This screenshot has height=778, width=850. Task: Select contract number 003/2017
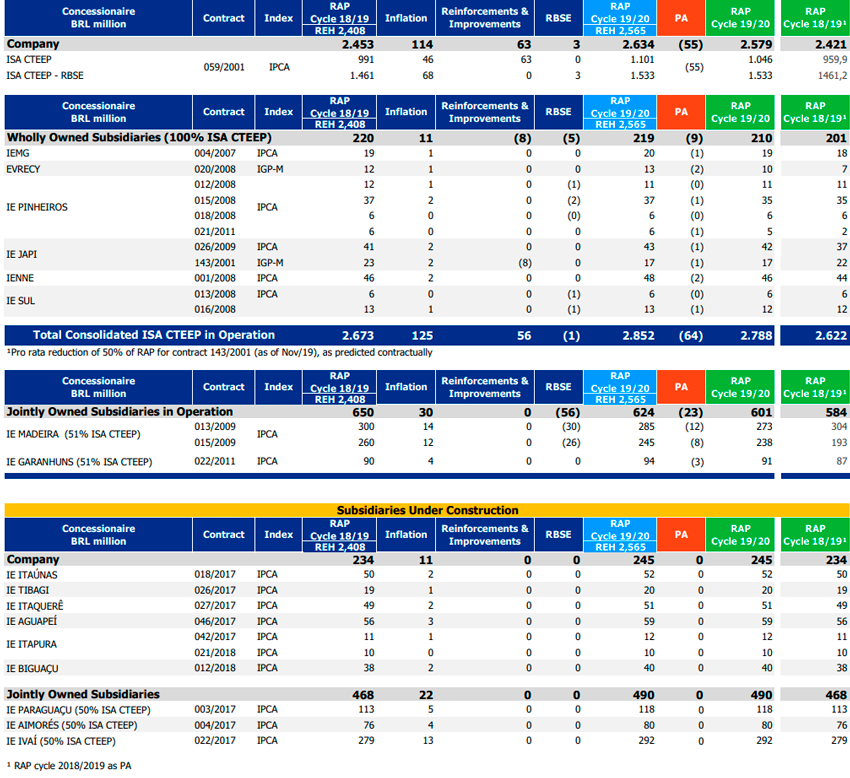point(215,709)
